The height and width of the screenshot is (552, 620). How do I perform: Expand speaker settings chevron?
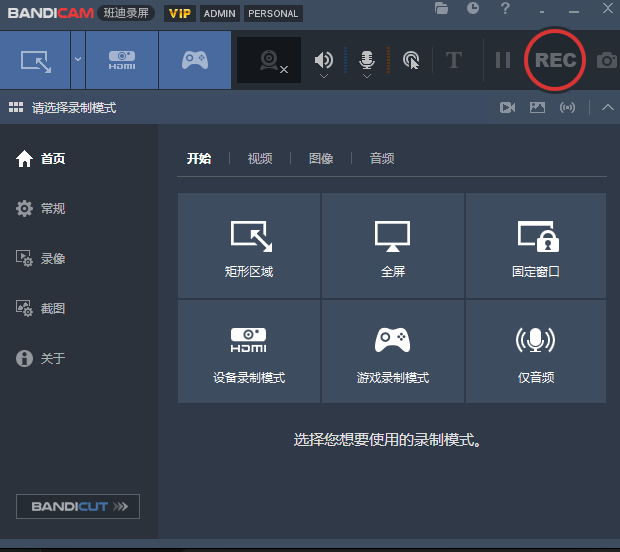pos(324,76)
